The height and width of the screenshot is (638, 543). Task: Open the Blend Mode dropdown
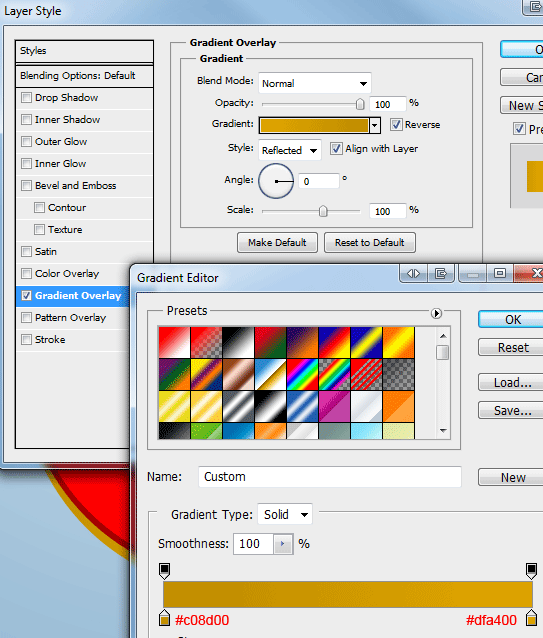[x=314, y=83]
